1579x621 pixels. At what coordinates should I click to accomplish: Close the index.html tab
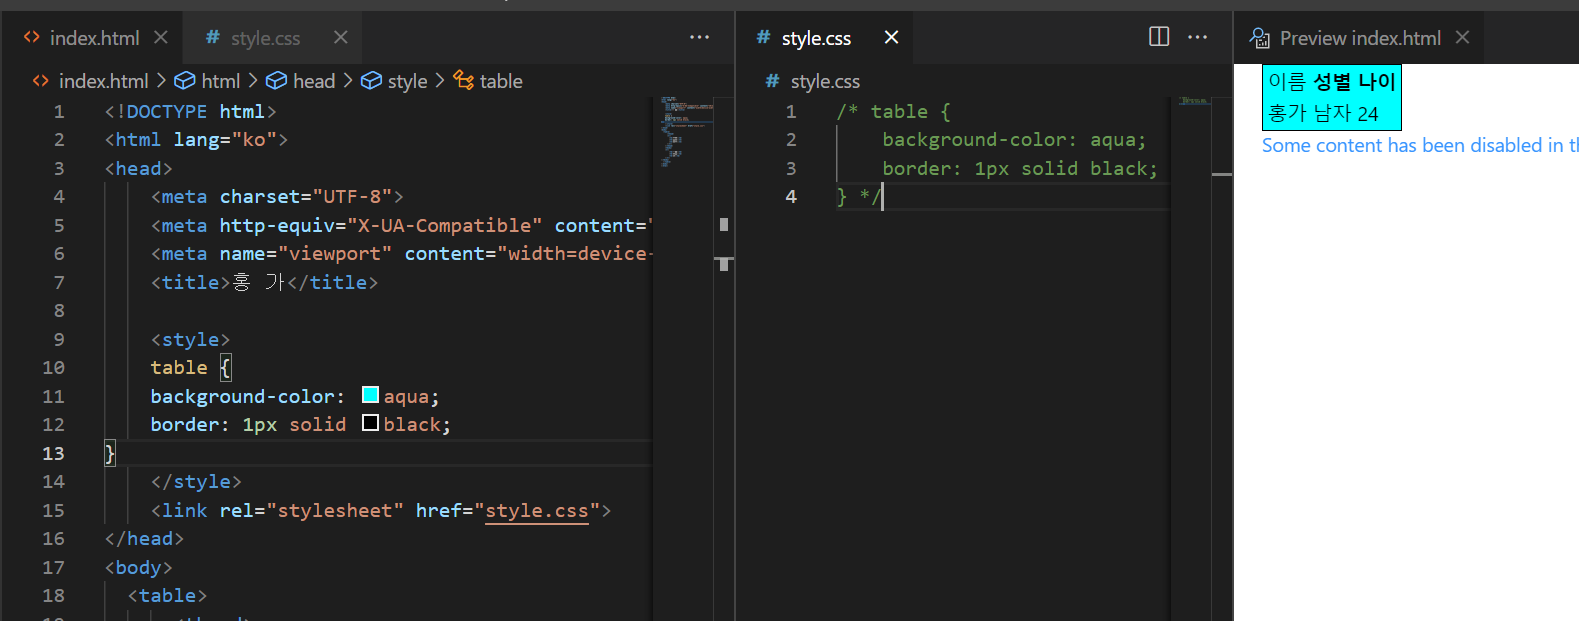tap(160, 37)
